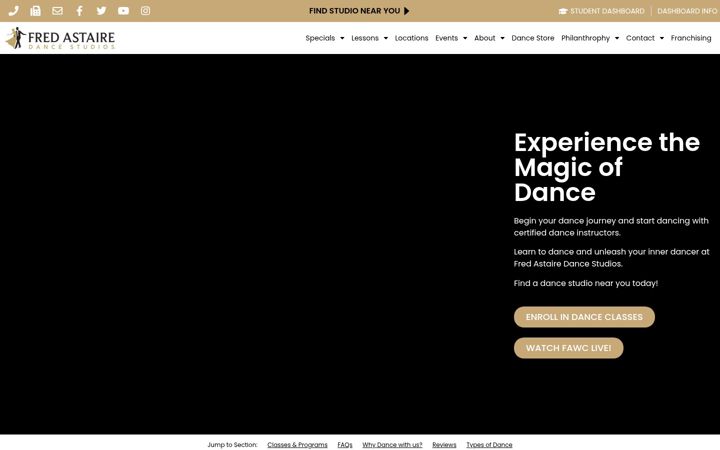
Task: Open the Contact menu item
Action: click(x=640, y=38)
